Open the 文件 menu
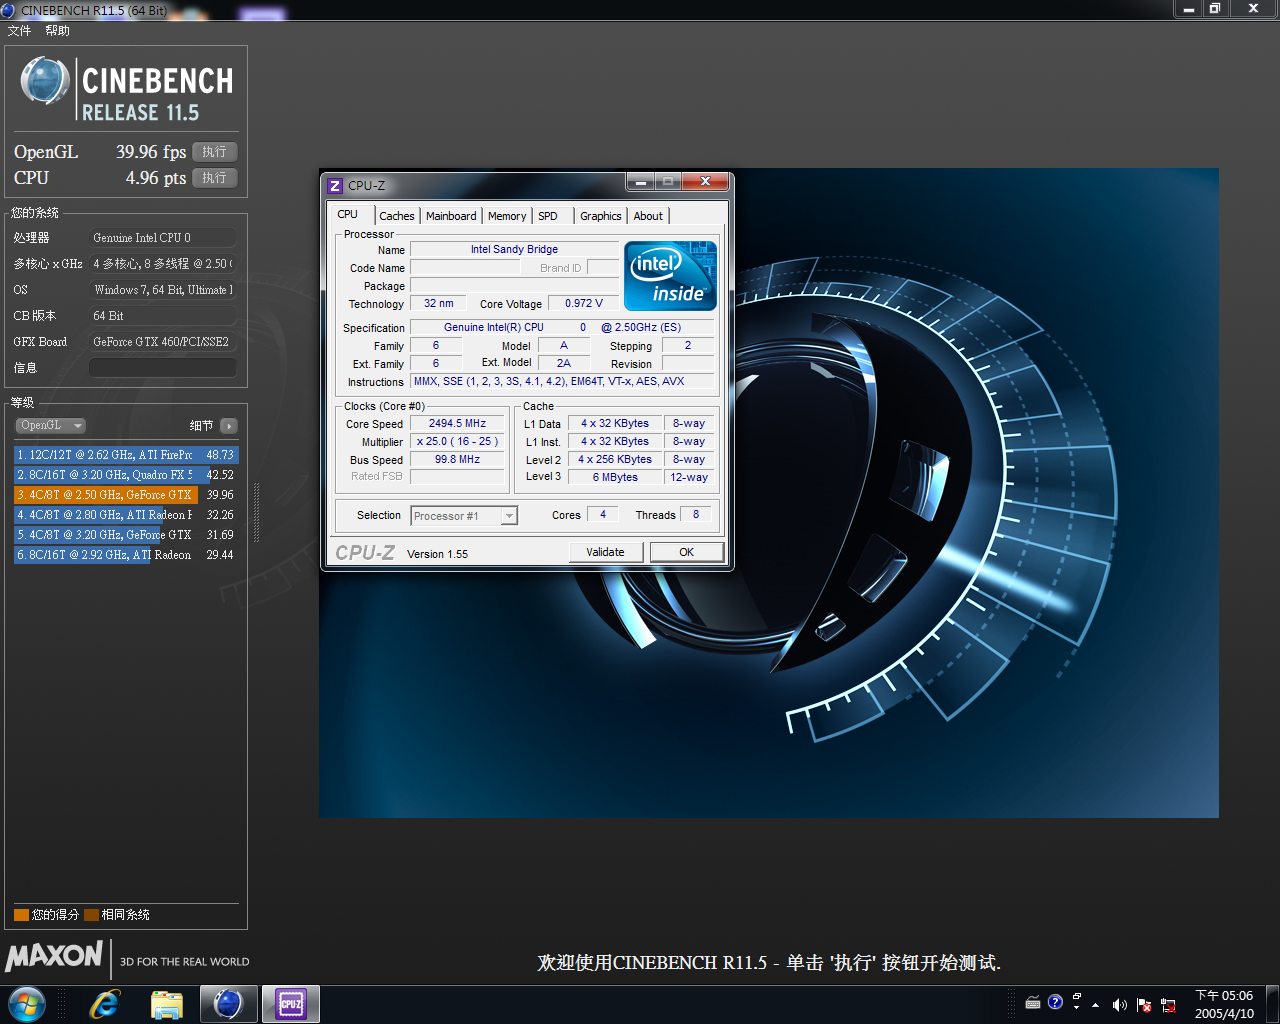Screen dimensions: 1280x1024 tap(19, 31)
